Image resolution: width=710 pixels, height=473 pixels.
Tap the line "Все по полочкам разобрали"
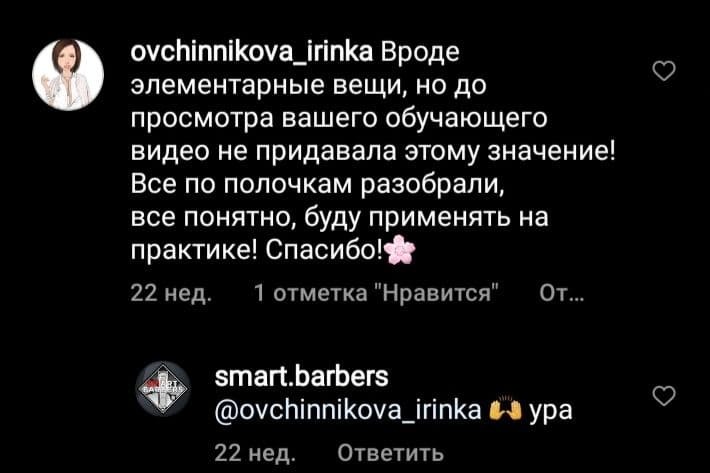(x=317, y=184)
